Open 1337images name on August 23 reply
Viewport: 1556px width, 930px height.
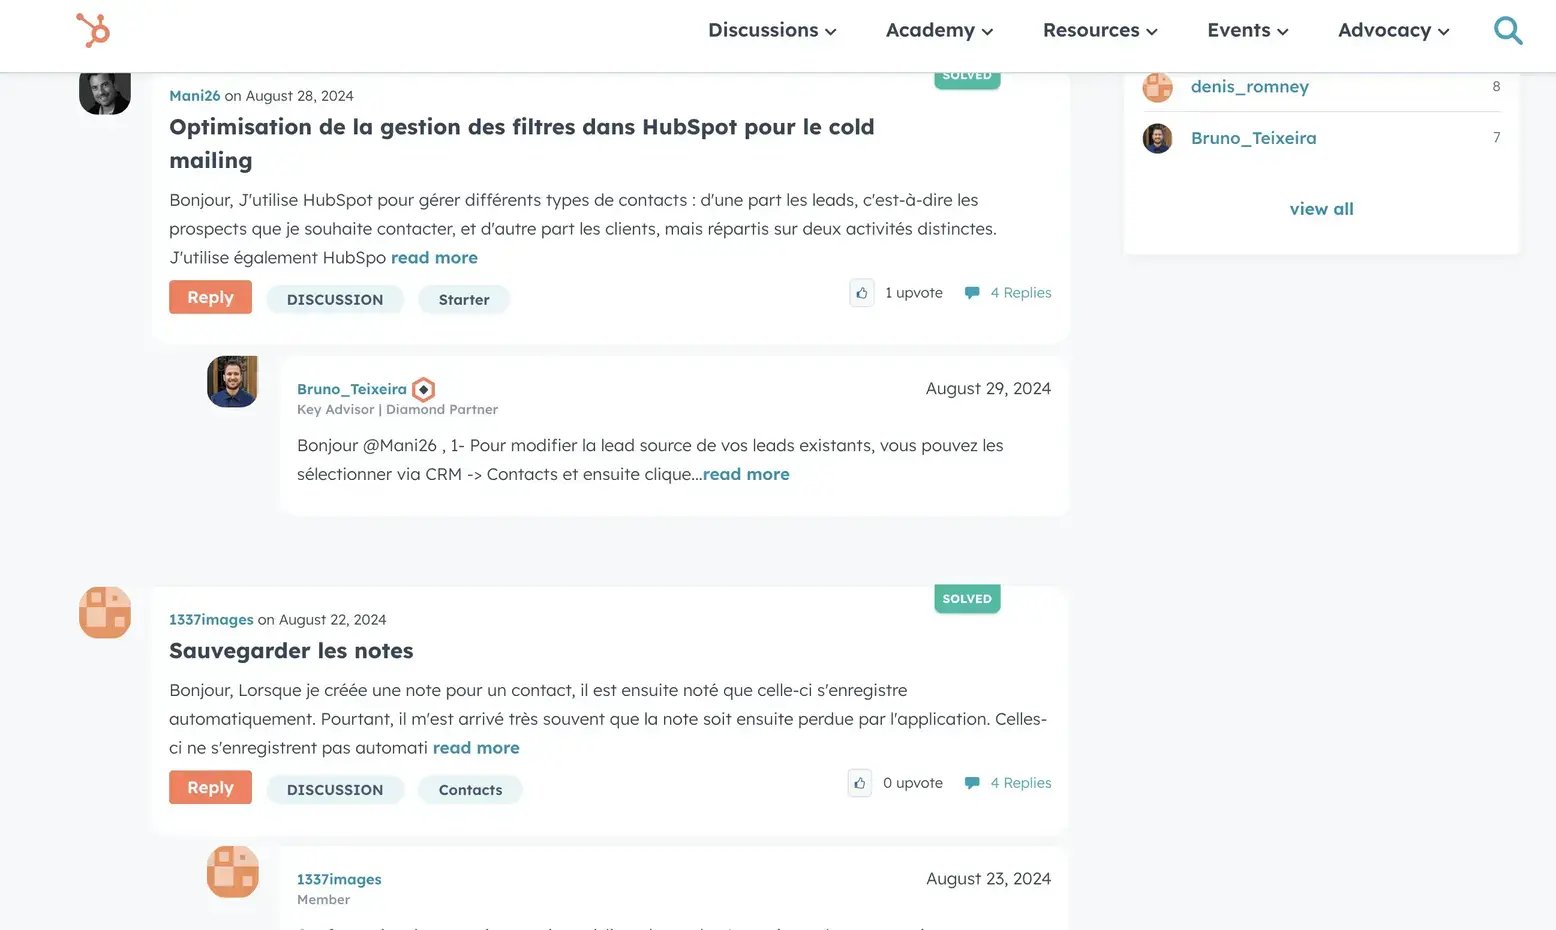[339, 879]
